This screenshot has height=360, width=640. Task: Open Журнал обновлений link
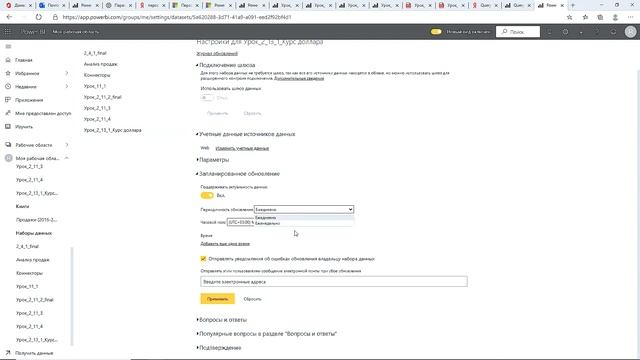pyautogui.click(x=217, y=53)
